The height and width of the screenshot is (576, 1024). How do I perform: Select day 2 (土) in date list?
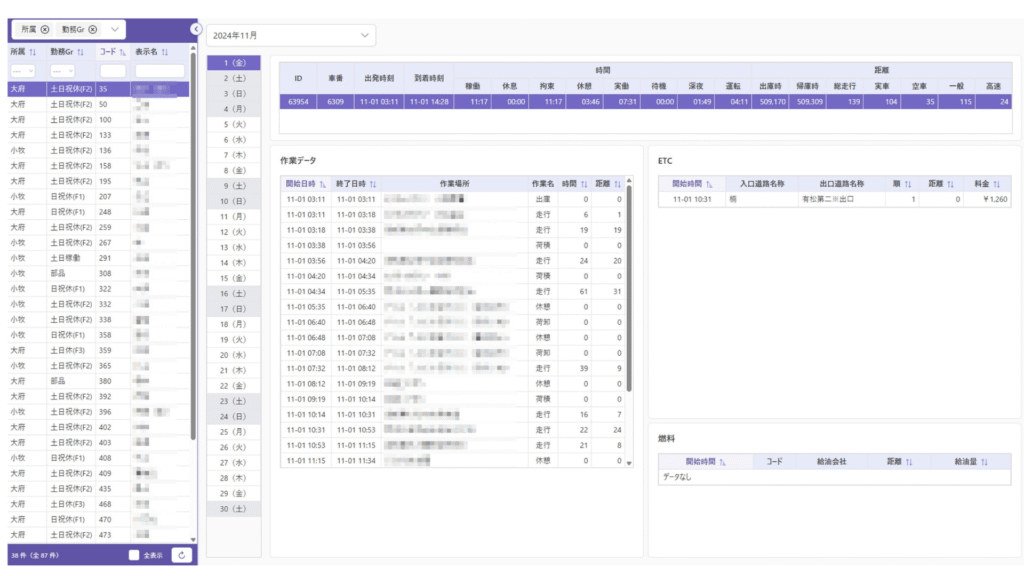[x=233, y=78]
